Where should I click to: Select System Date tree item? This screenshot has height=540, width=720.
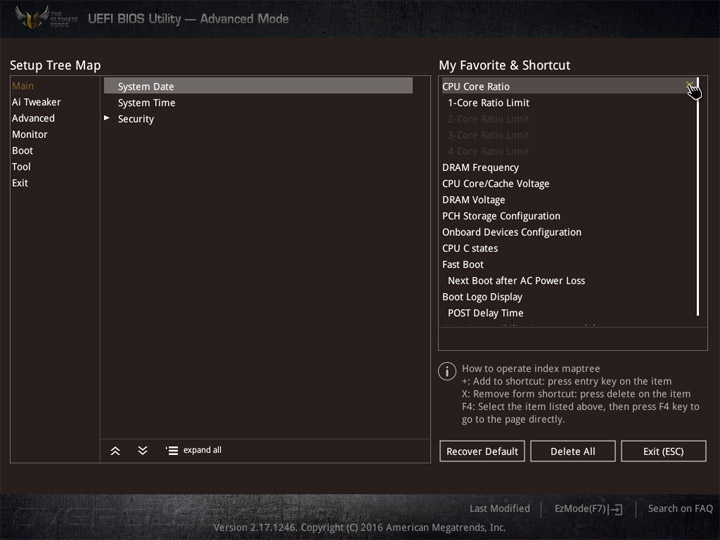(x=258, y=86)
